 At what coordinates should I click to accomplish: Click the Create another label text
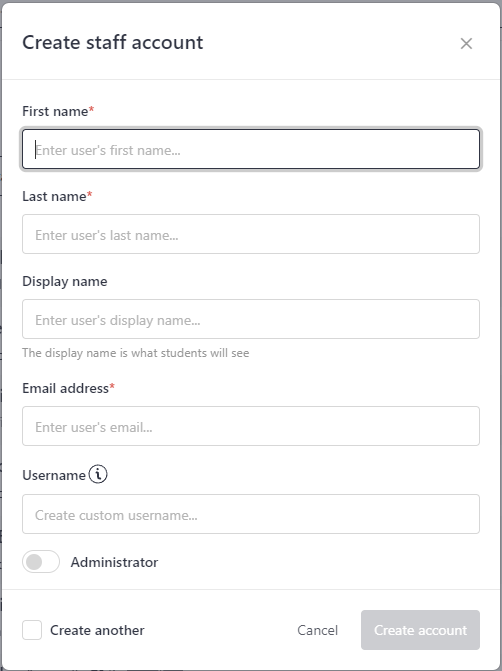point(97,630)
